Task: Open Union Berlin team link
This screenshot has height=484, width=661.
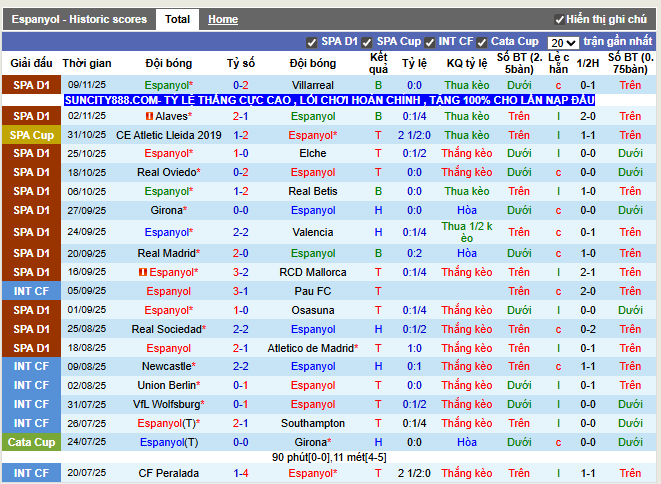Action: (x=169, y=385)
